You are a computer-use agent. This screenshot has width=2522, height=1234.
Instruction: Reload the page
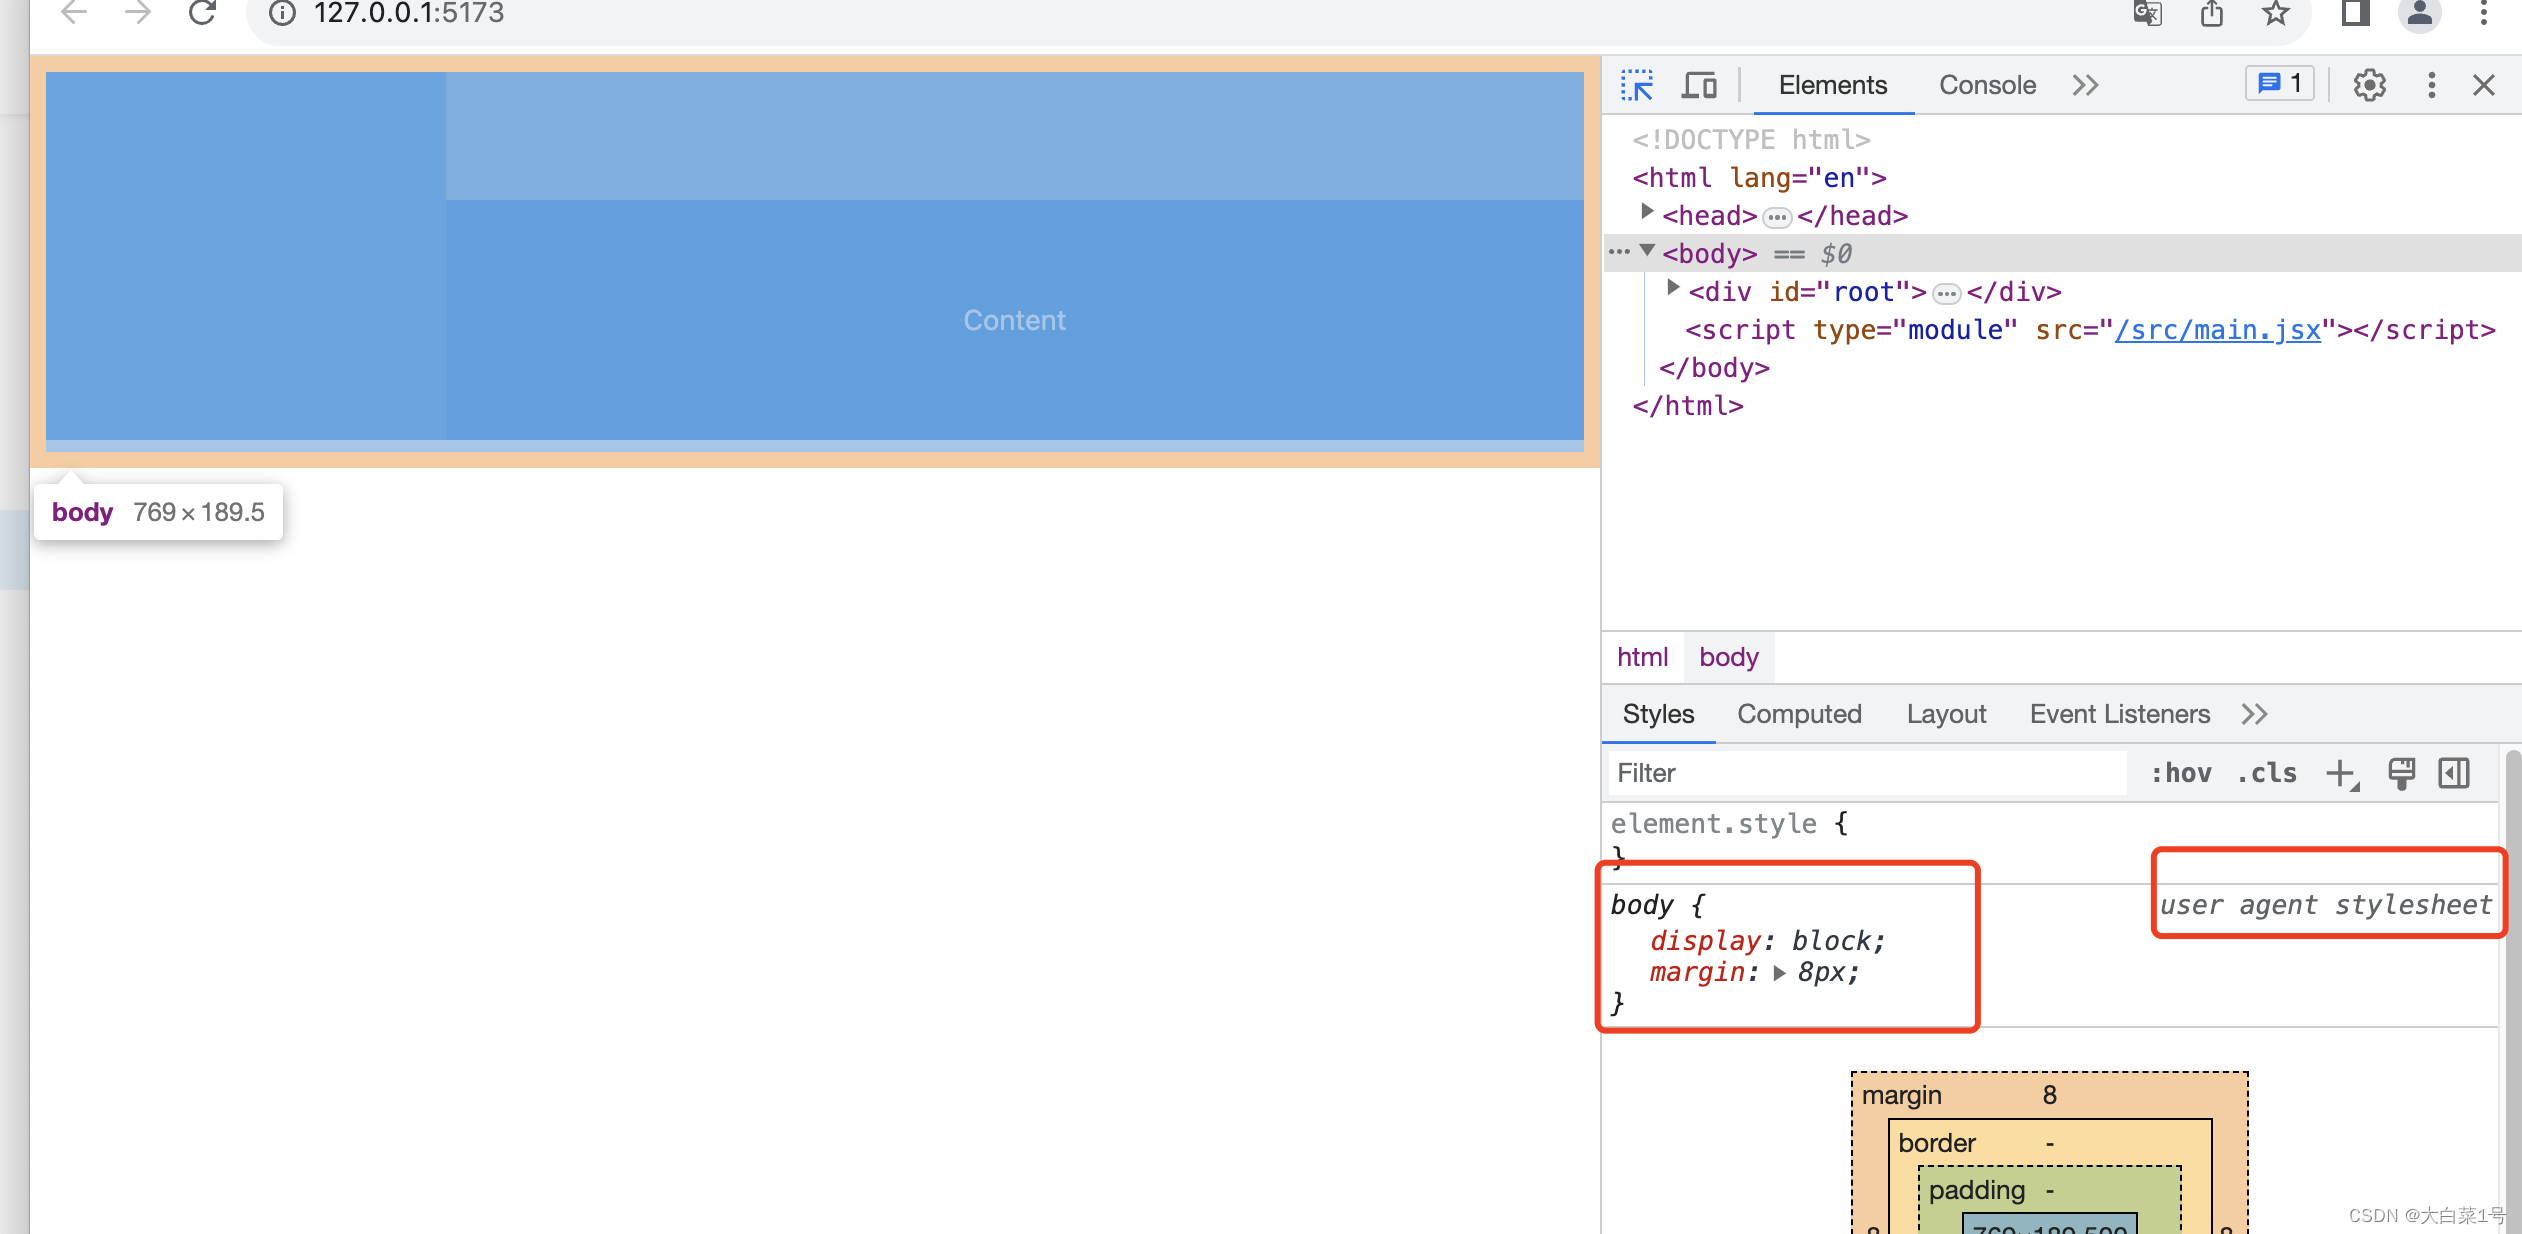tap(203, 13)
